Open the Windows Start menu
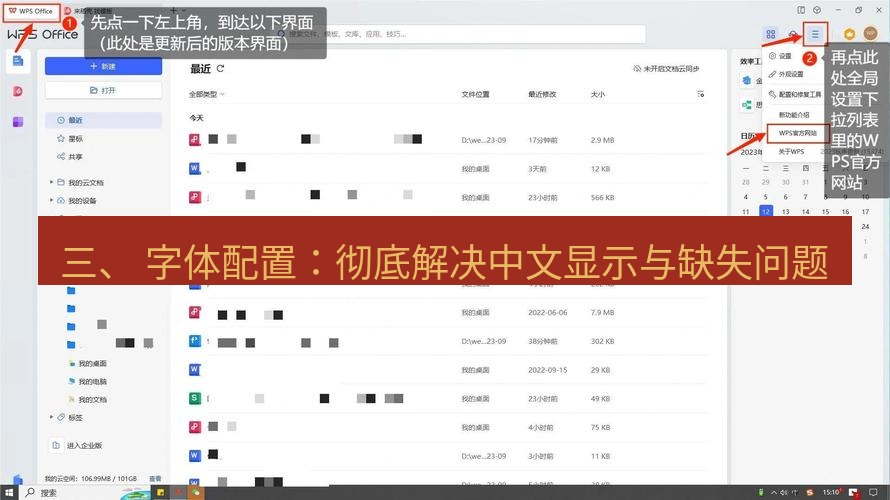 click(9, 493)
